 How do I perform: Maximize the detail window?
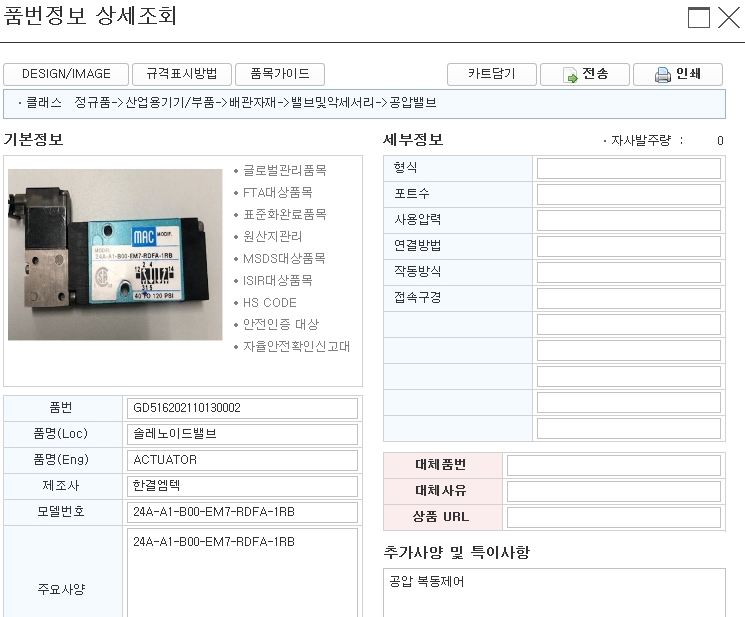tap(699, 18)
